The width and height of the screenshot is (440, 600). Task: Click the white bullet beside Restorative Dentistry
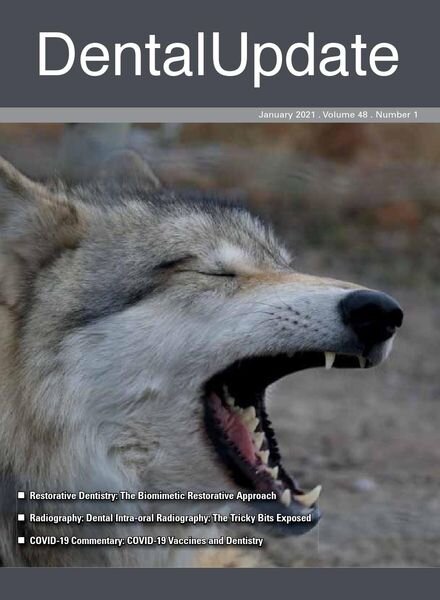[x=21, y=496]
